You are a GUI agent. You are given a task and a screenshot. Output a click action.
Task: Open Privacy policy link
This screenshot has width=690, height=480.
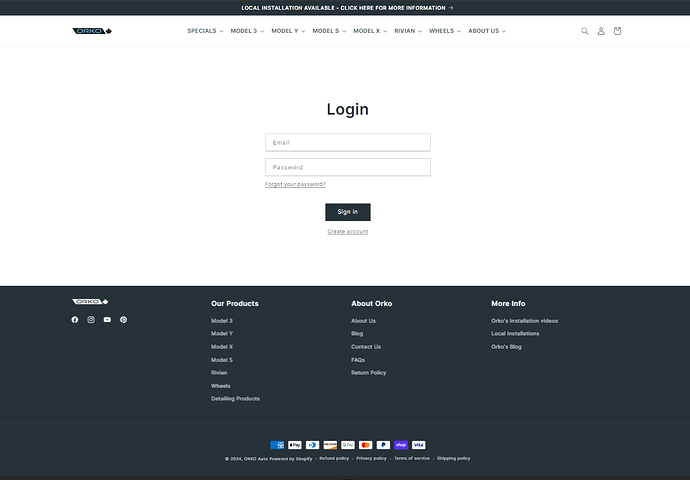pos(371,458)
